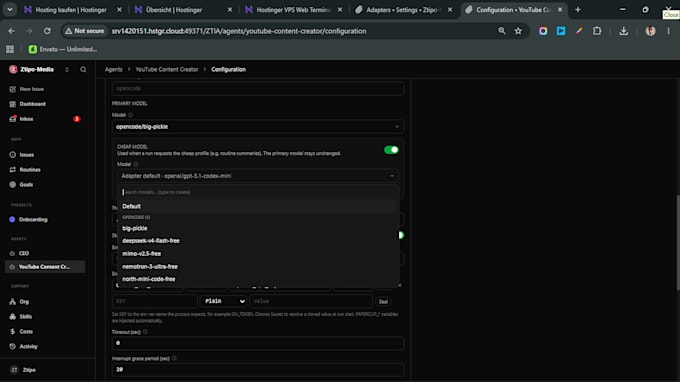Click the Seal button
Image resolution: width=680 pixels, height=382 pixels.
point(383,301)
